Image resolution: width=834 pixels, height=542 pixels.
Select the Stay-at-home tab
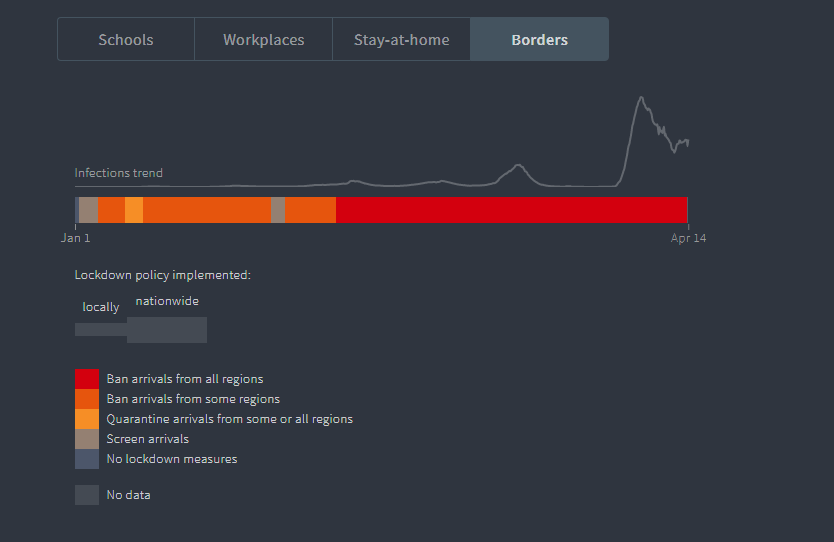pos(401,40)
